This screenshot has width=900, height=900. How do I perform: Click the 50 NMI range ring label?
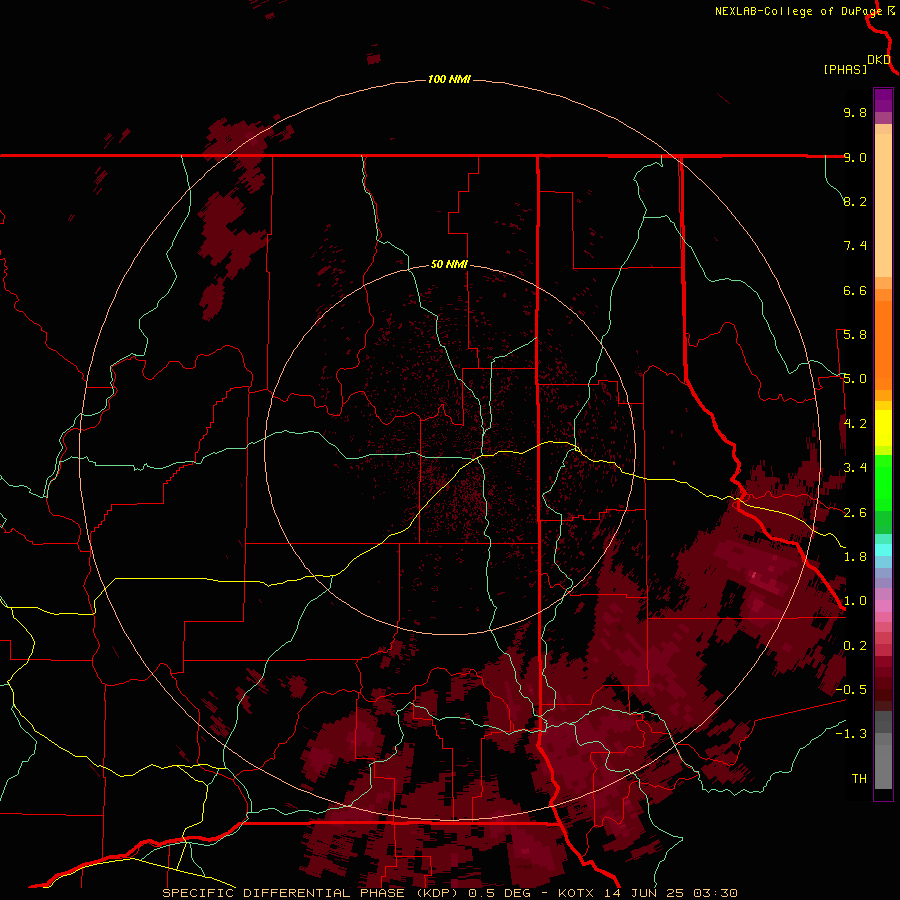click(x=449, y=264)
